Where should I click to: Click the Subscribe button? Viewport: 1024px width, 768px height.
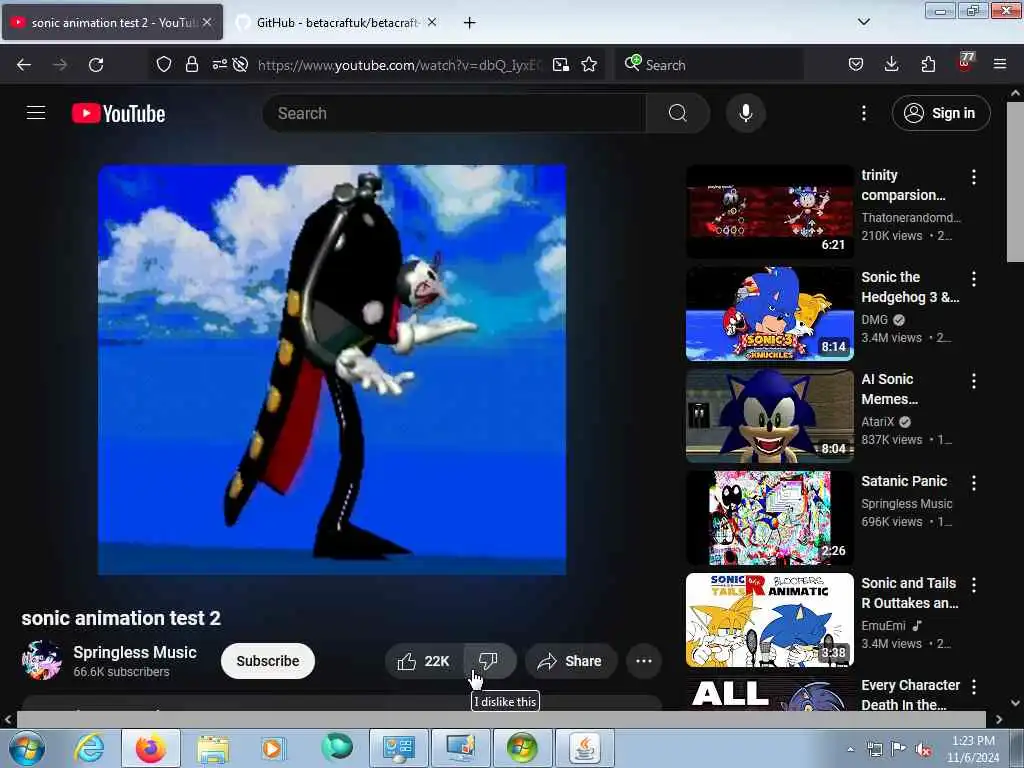point(268,661)
